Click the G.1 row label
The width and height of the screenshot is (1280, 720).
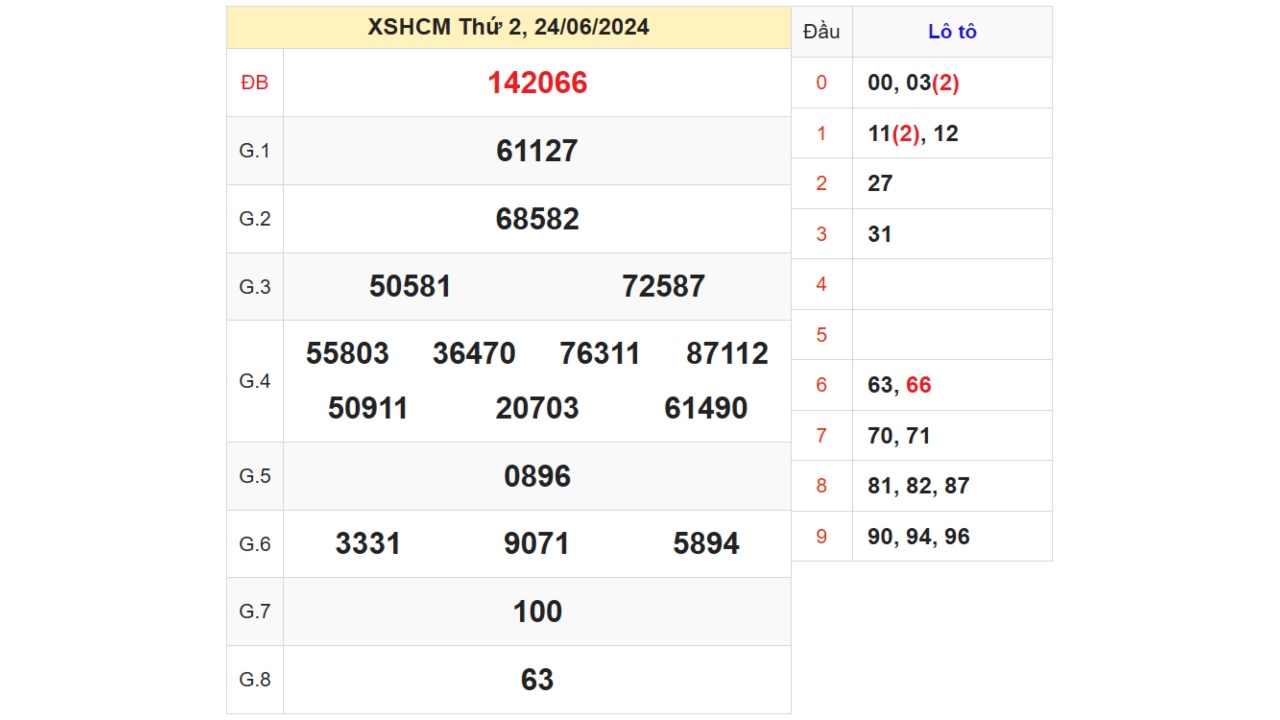tap(255, 151)
